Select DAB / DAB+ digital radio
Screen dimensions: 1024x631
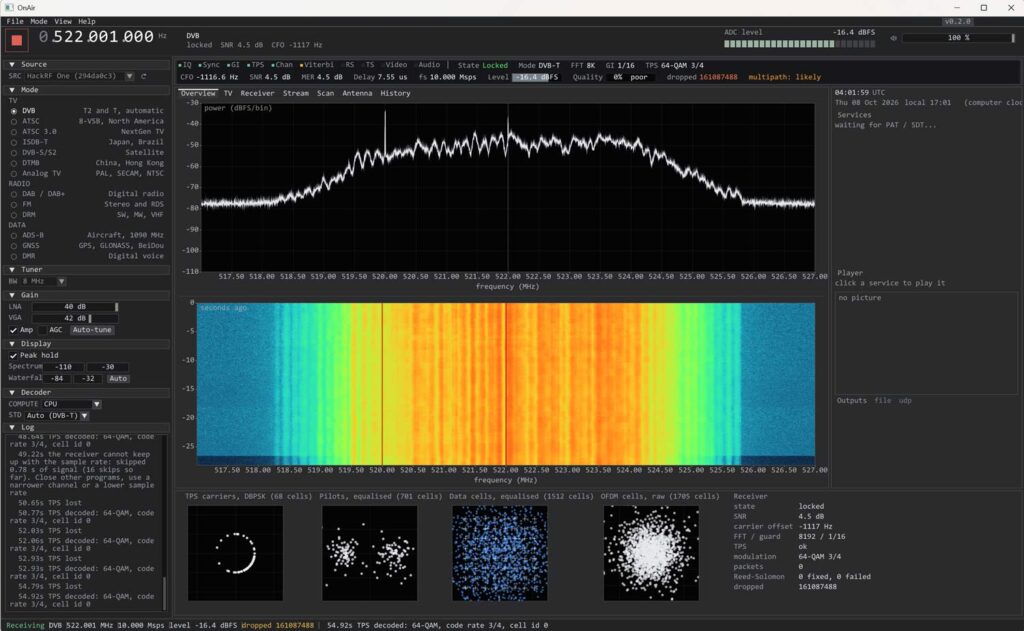(x=14, y=194)
